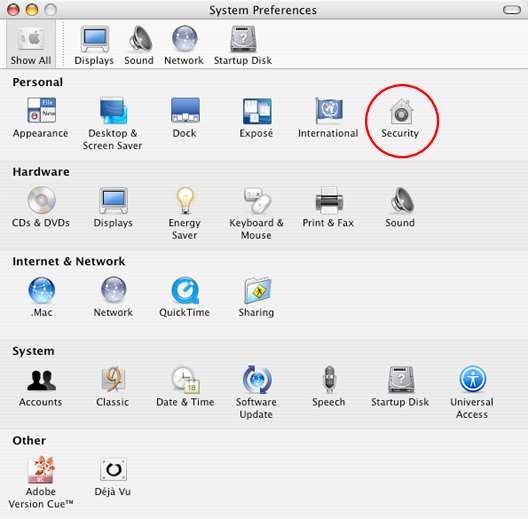The height and width of the screenshot is (519, 528).
Task: Open Displays in the Hardware section
Action: [x=113, y=207]
